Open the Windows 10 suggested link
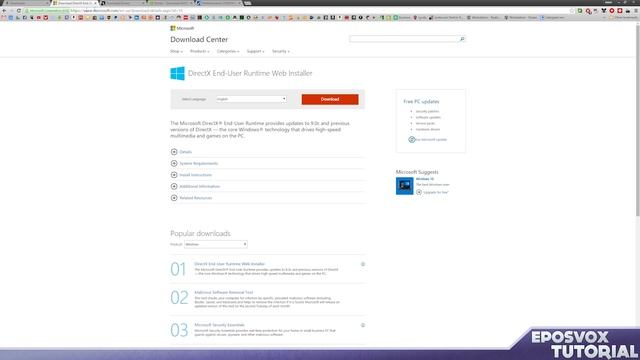 pyautogui.click(x=425, y=179)
